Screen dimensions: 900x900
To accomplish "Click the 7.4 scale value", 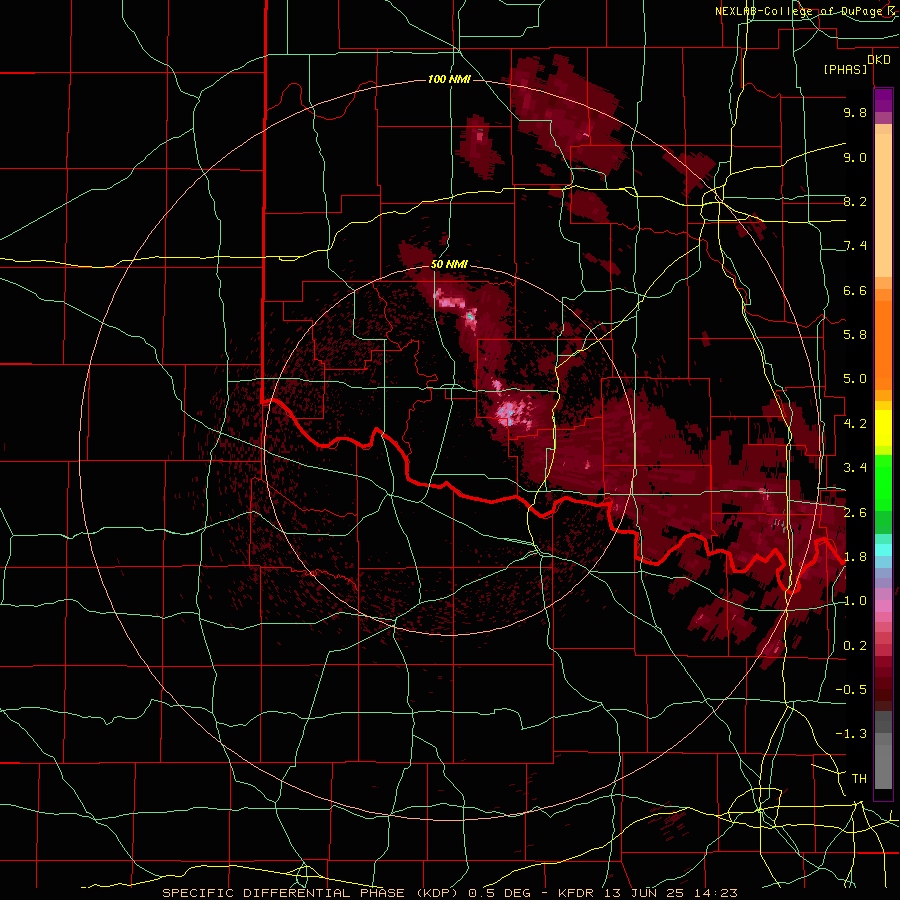I will [x=855, y=246].
